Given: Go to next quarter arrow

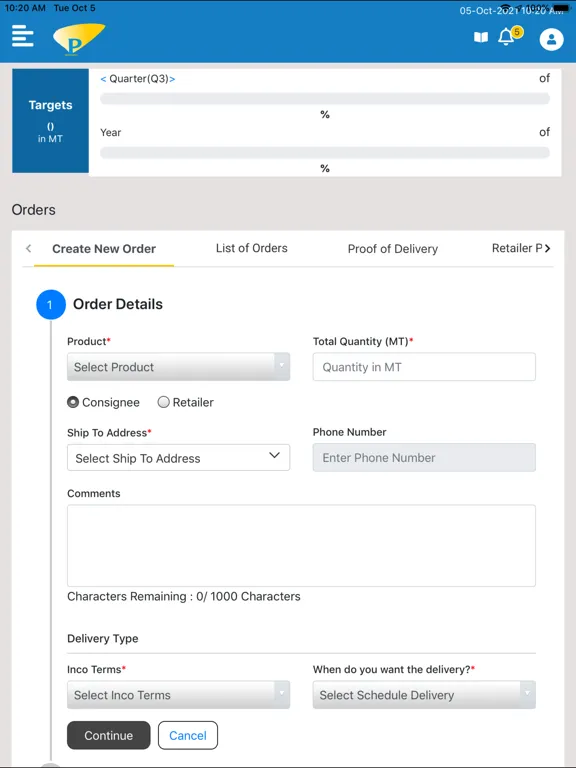Looking at the screenshot, I should [172, 79].
